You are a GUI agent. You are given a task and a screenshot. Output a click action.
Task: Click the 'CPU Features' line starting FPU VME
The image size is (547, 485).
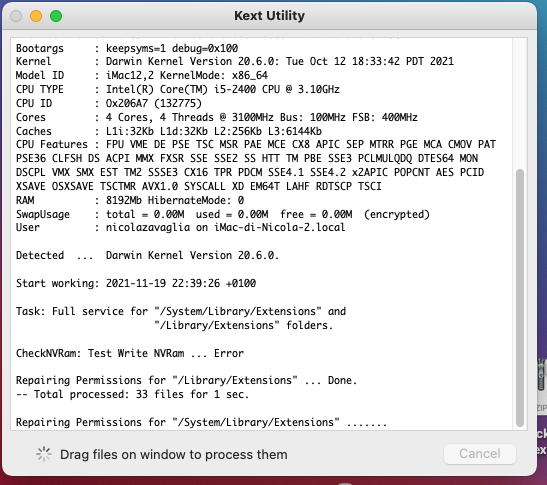pos(256,144)
